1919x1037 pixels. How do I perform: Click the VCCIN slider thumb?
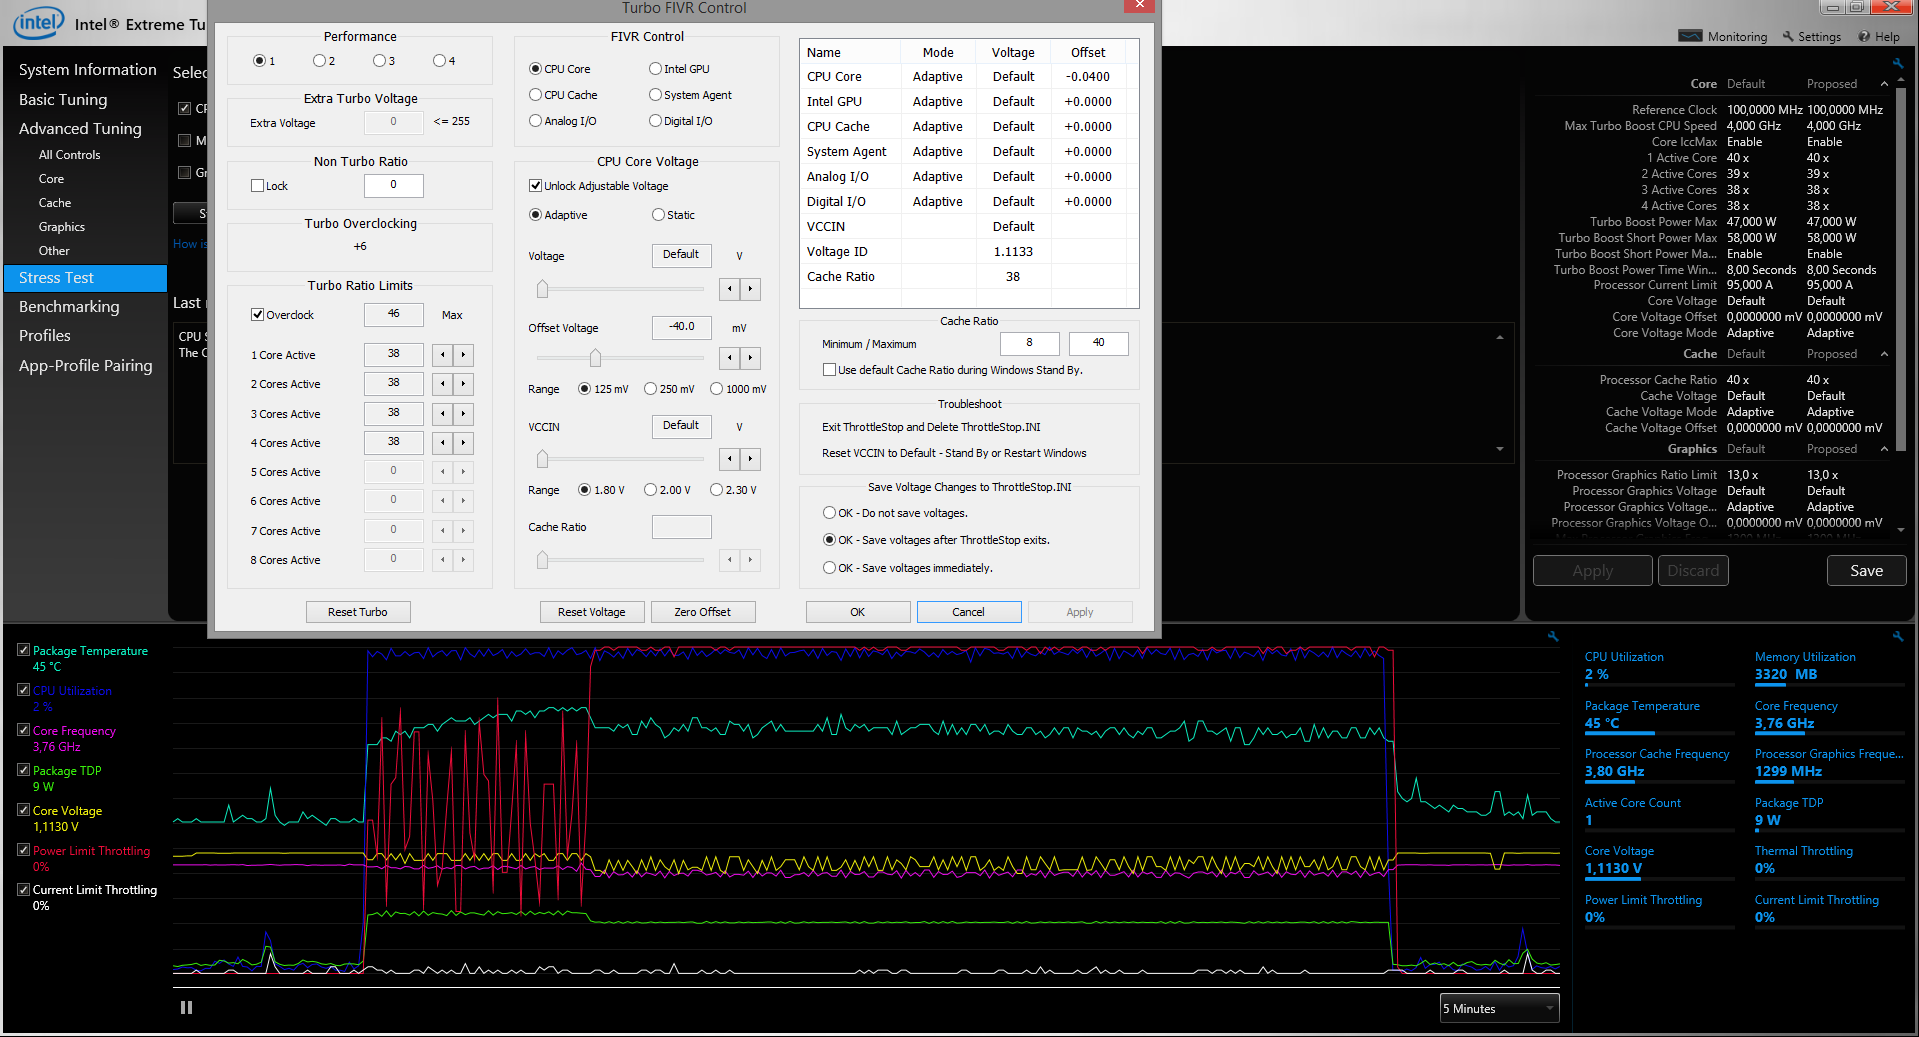click(542, 459)
